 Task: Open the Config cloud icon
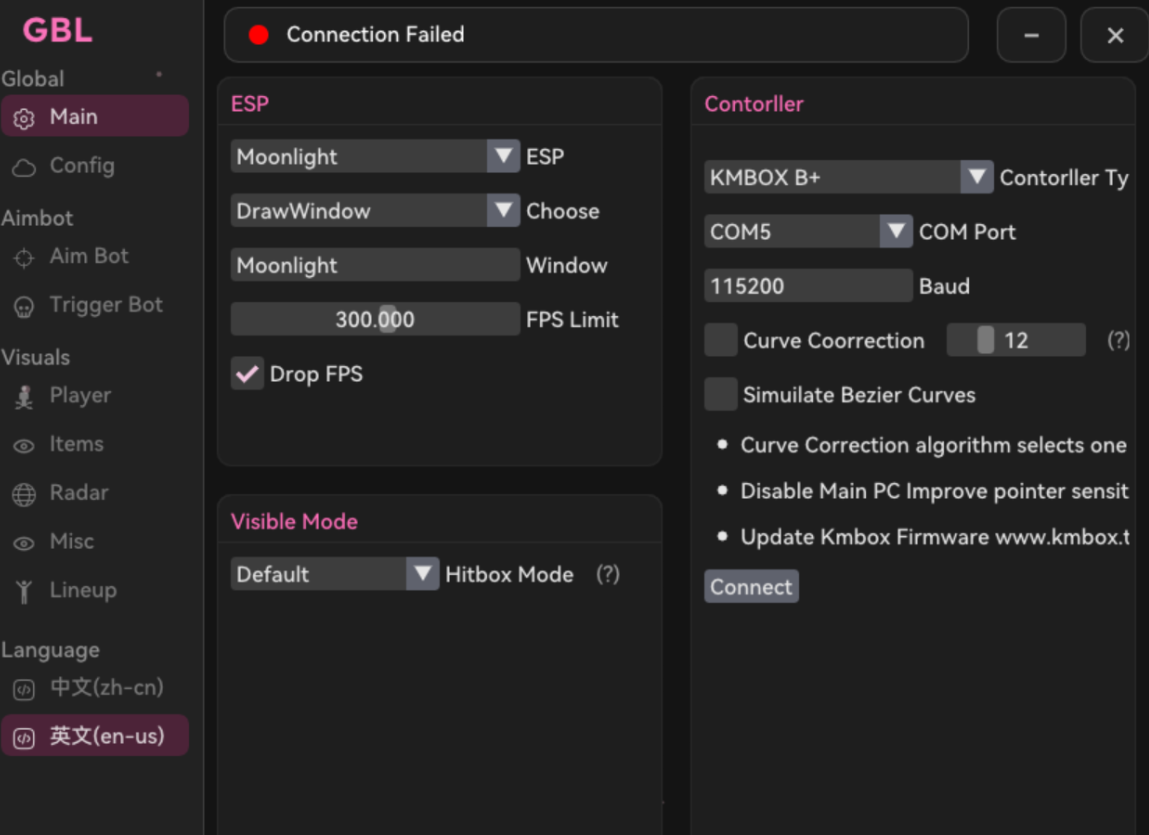point(24,168)
